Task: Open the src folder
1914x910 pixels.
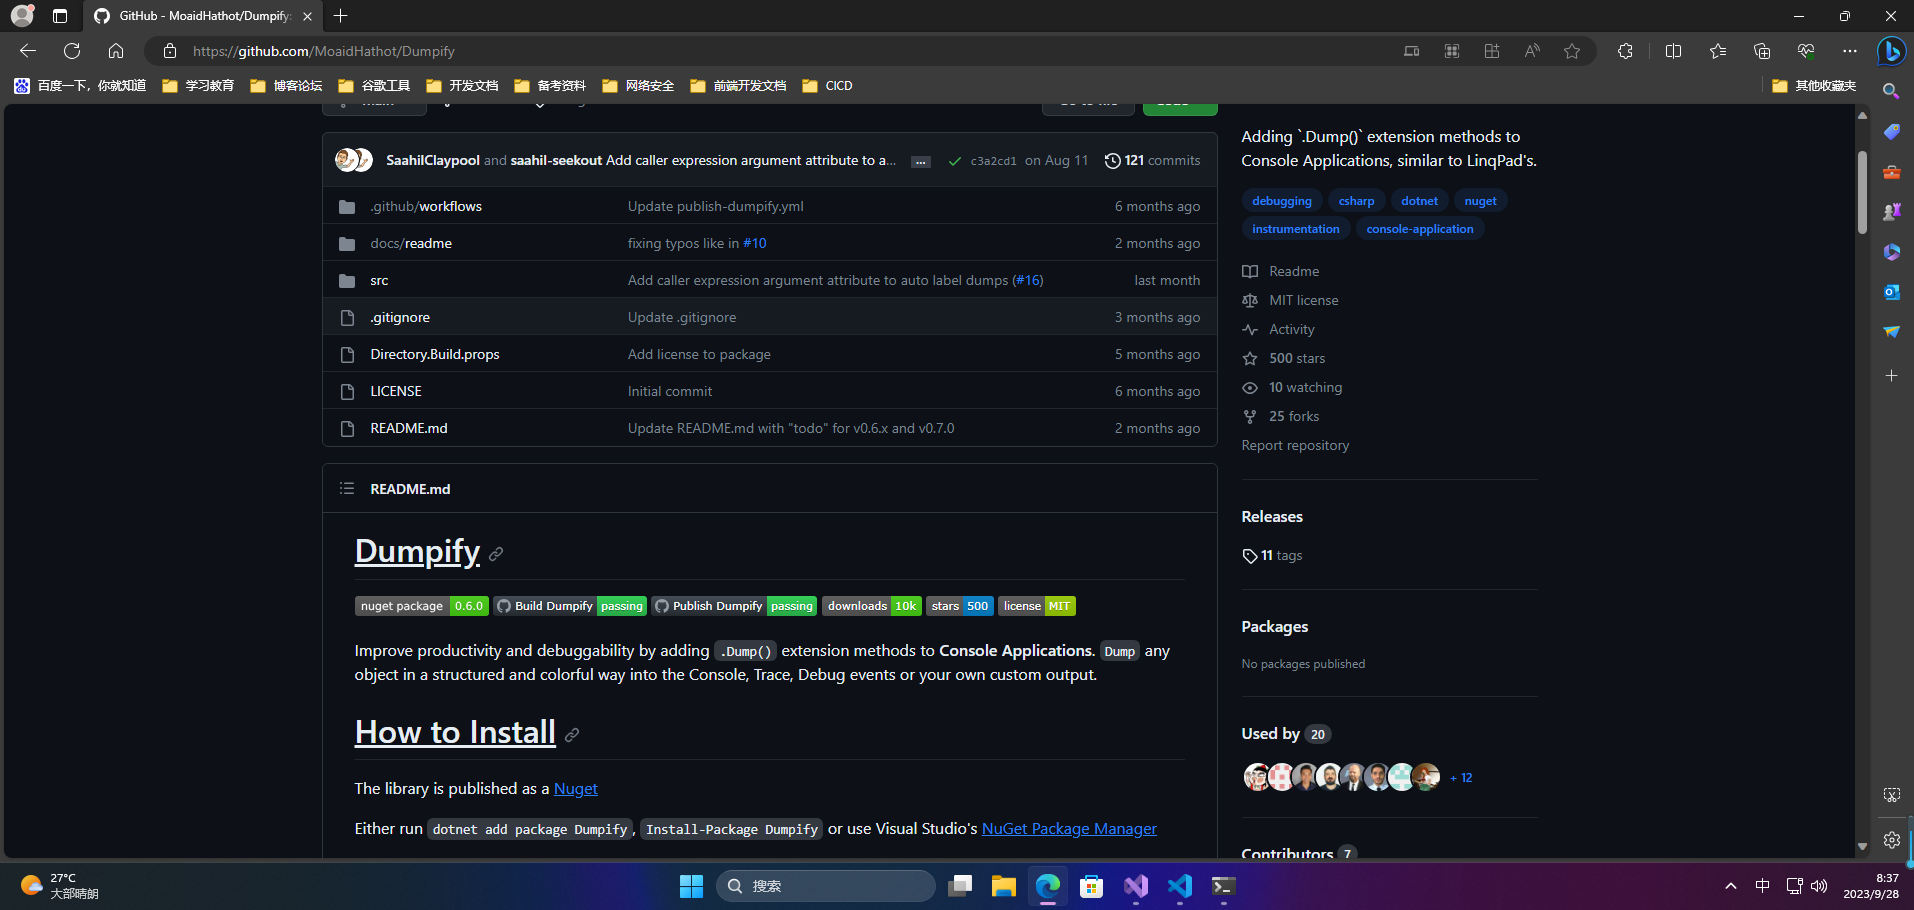Action: tap(379, 281)
